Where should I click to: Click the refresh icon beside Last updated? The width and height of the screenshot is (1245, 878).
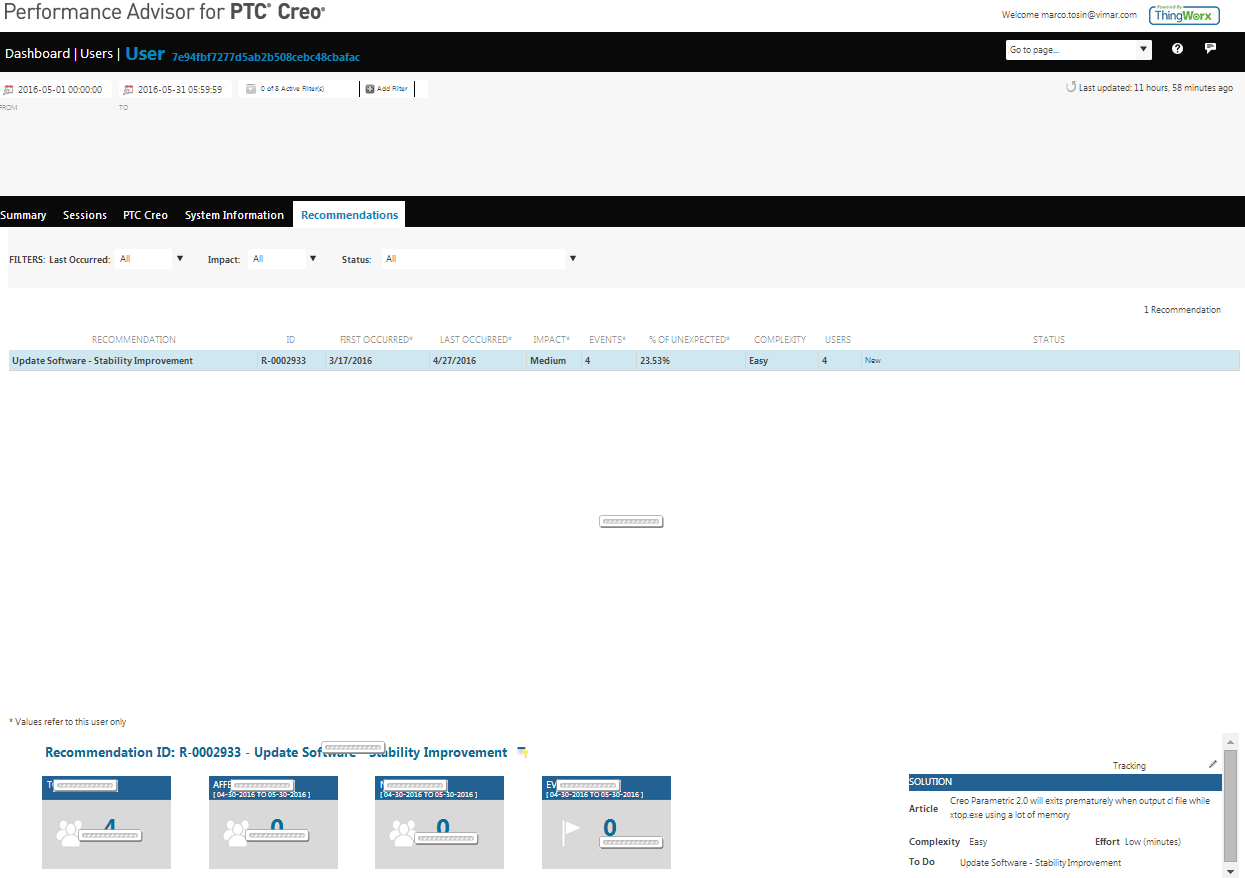[1071, 87]
